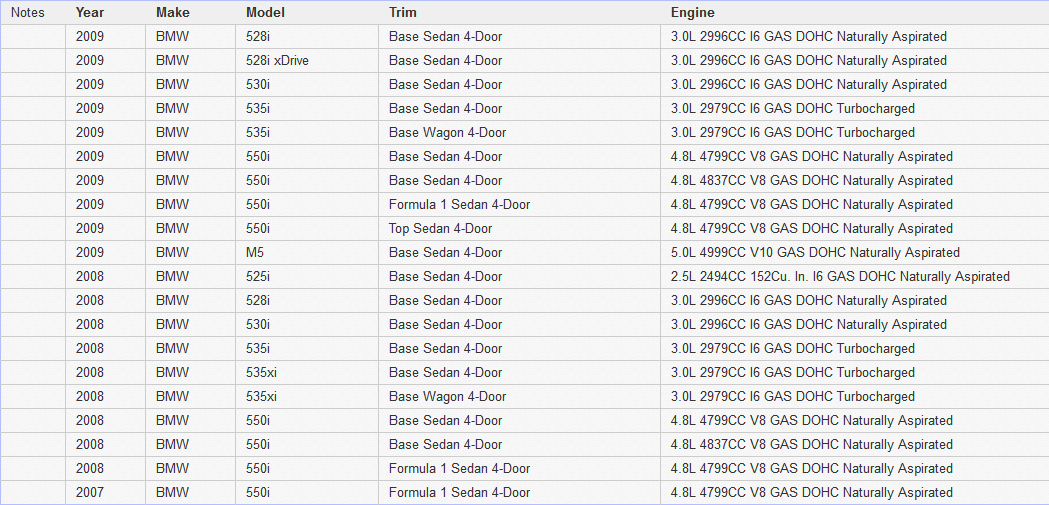The image size is (1049, 505).
Task: Select the year cell of the 528i xDrive row
Action: tap(89, 60)
